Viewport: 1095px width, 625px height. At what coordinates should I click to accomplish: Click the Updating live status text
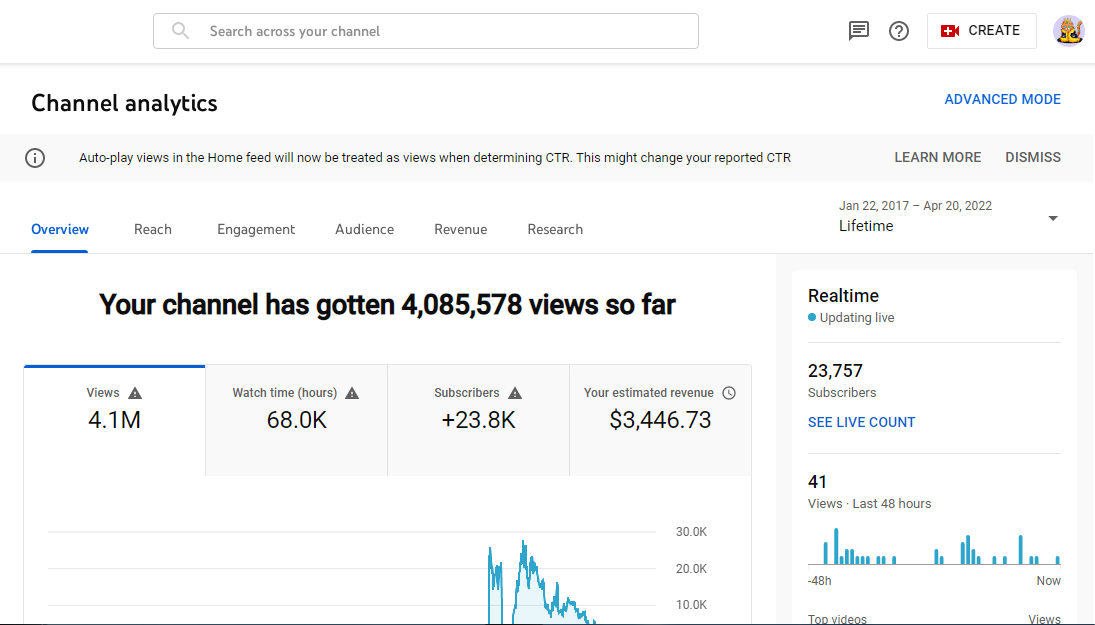click(857, 318)
